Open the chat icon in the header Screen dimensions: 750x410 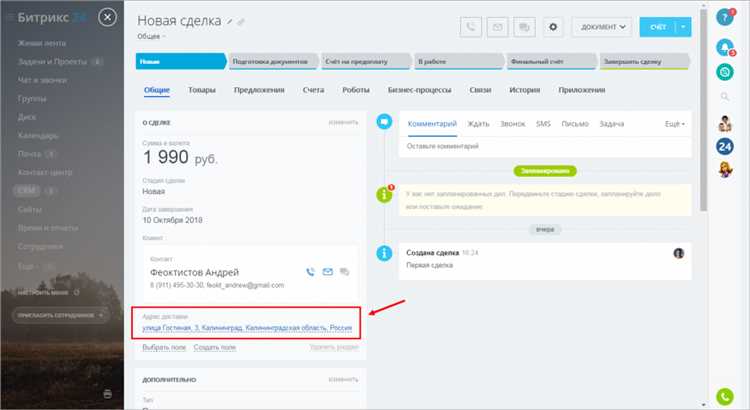coord(524,27)
